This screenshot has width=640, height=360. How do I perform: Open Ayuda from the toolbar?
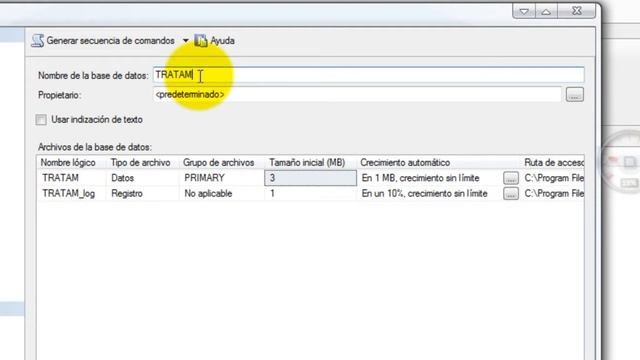point(215,40)
